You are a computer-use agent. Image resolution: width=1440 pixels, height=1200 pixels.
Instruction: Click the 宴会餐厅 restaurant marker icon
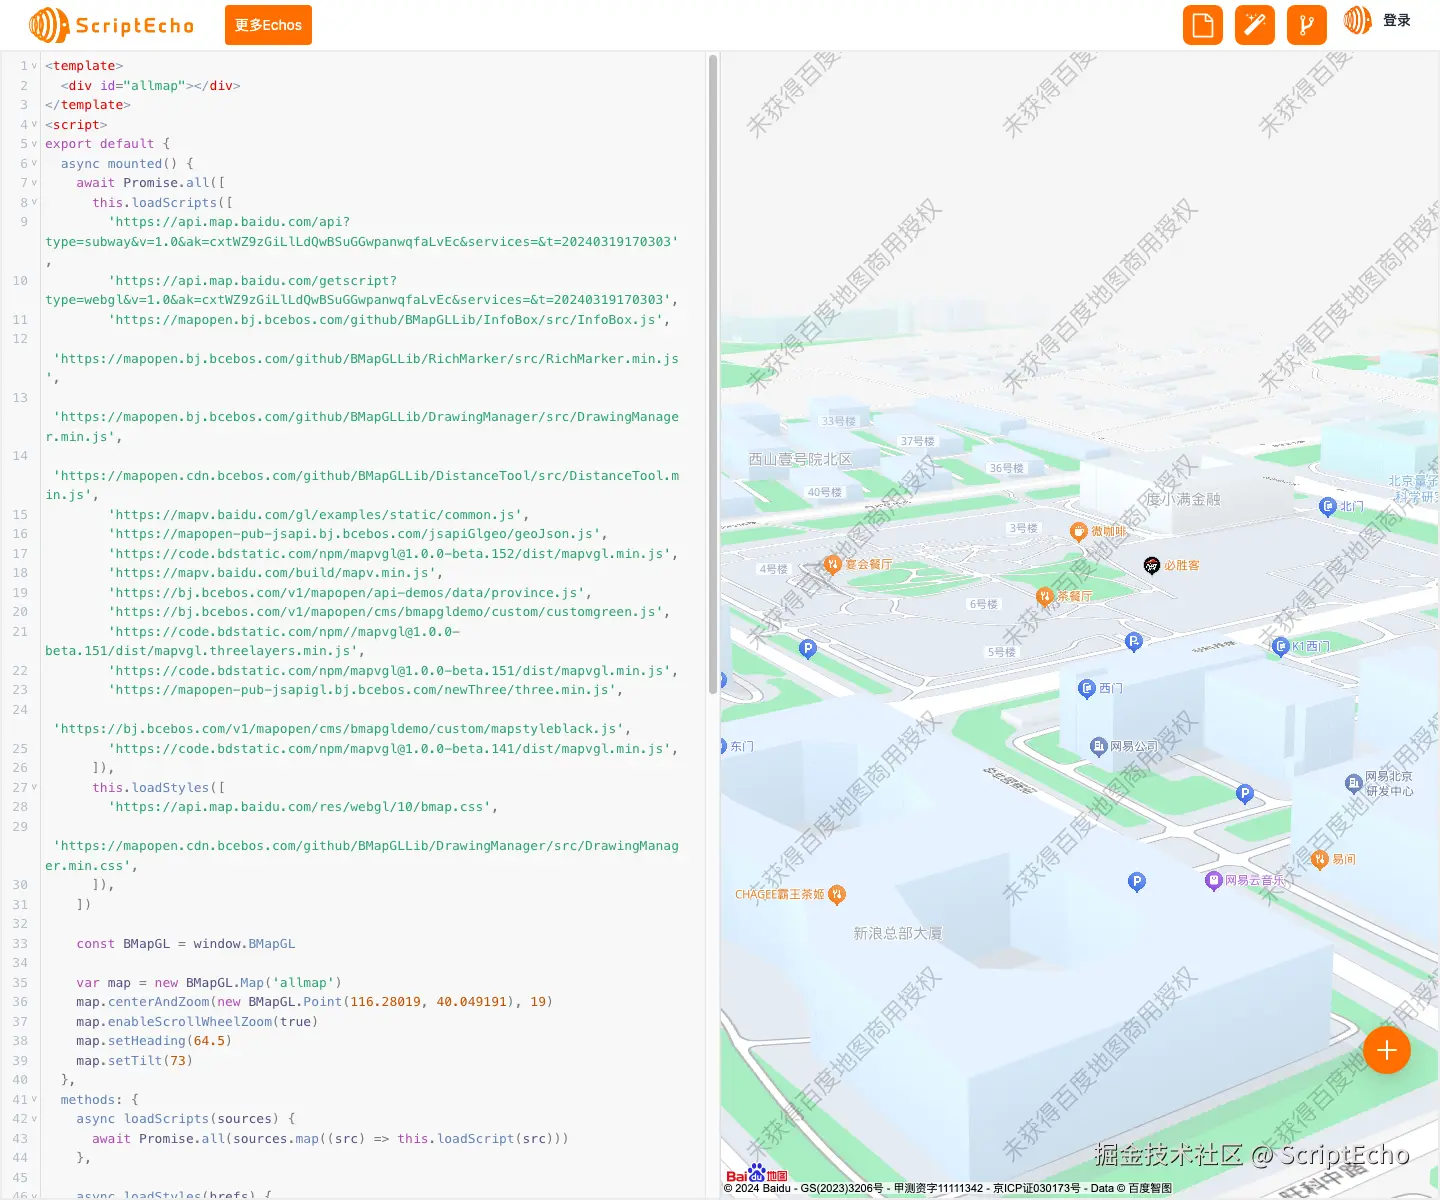tap(832, 565)
